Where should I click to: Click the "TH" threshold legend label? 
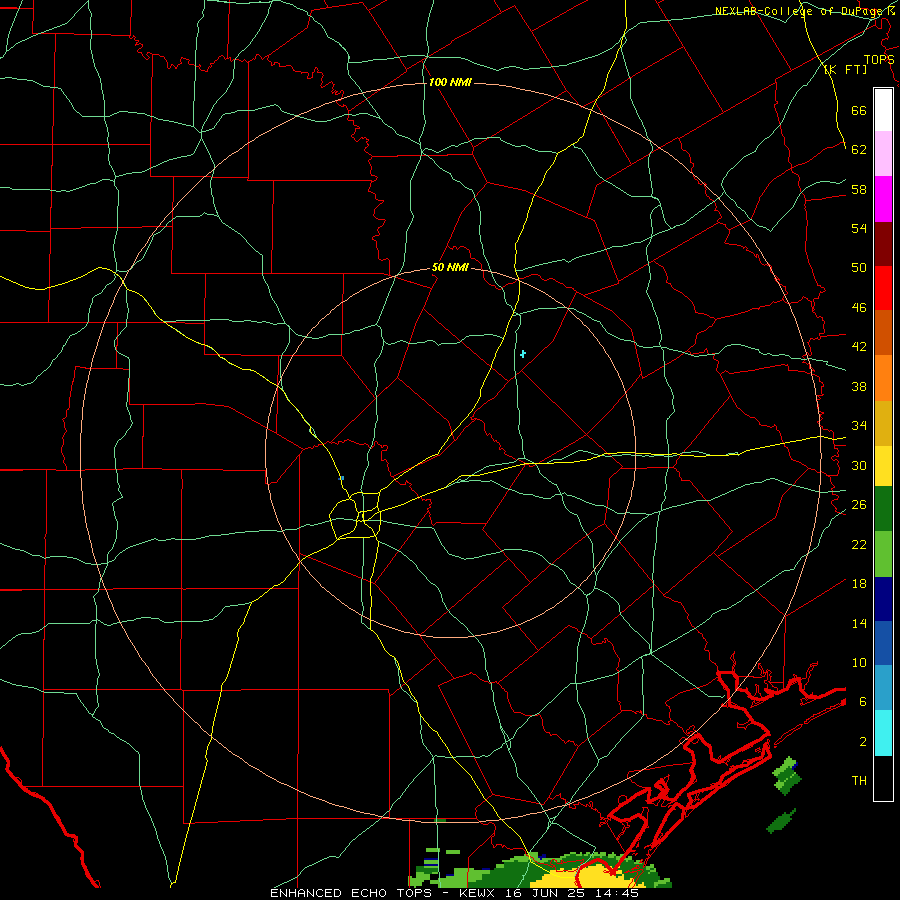[859, 781]
